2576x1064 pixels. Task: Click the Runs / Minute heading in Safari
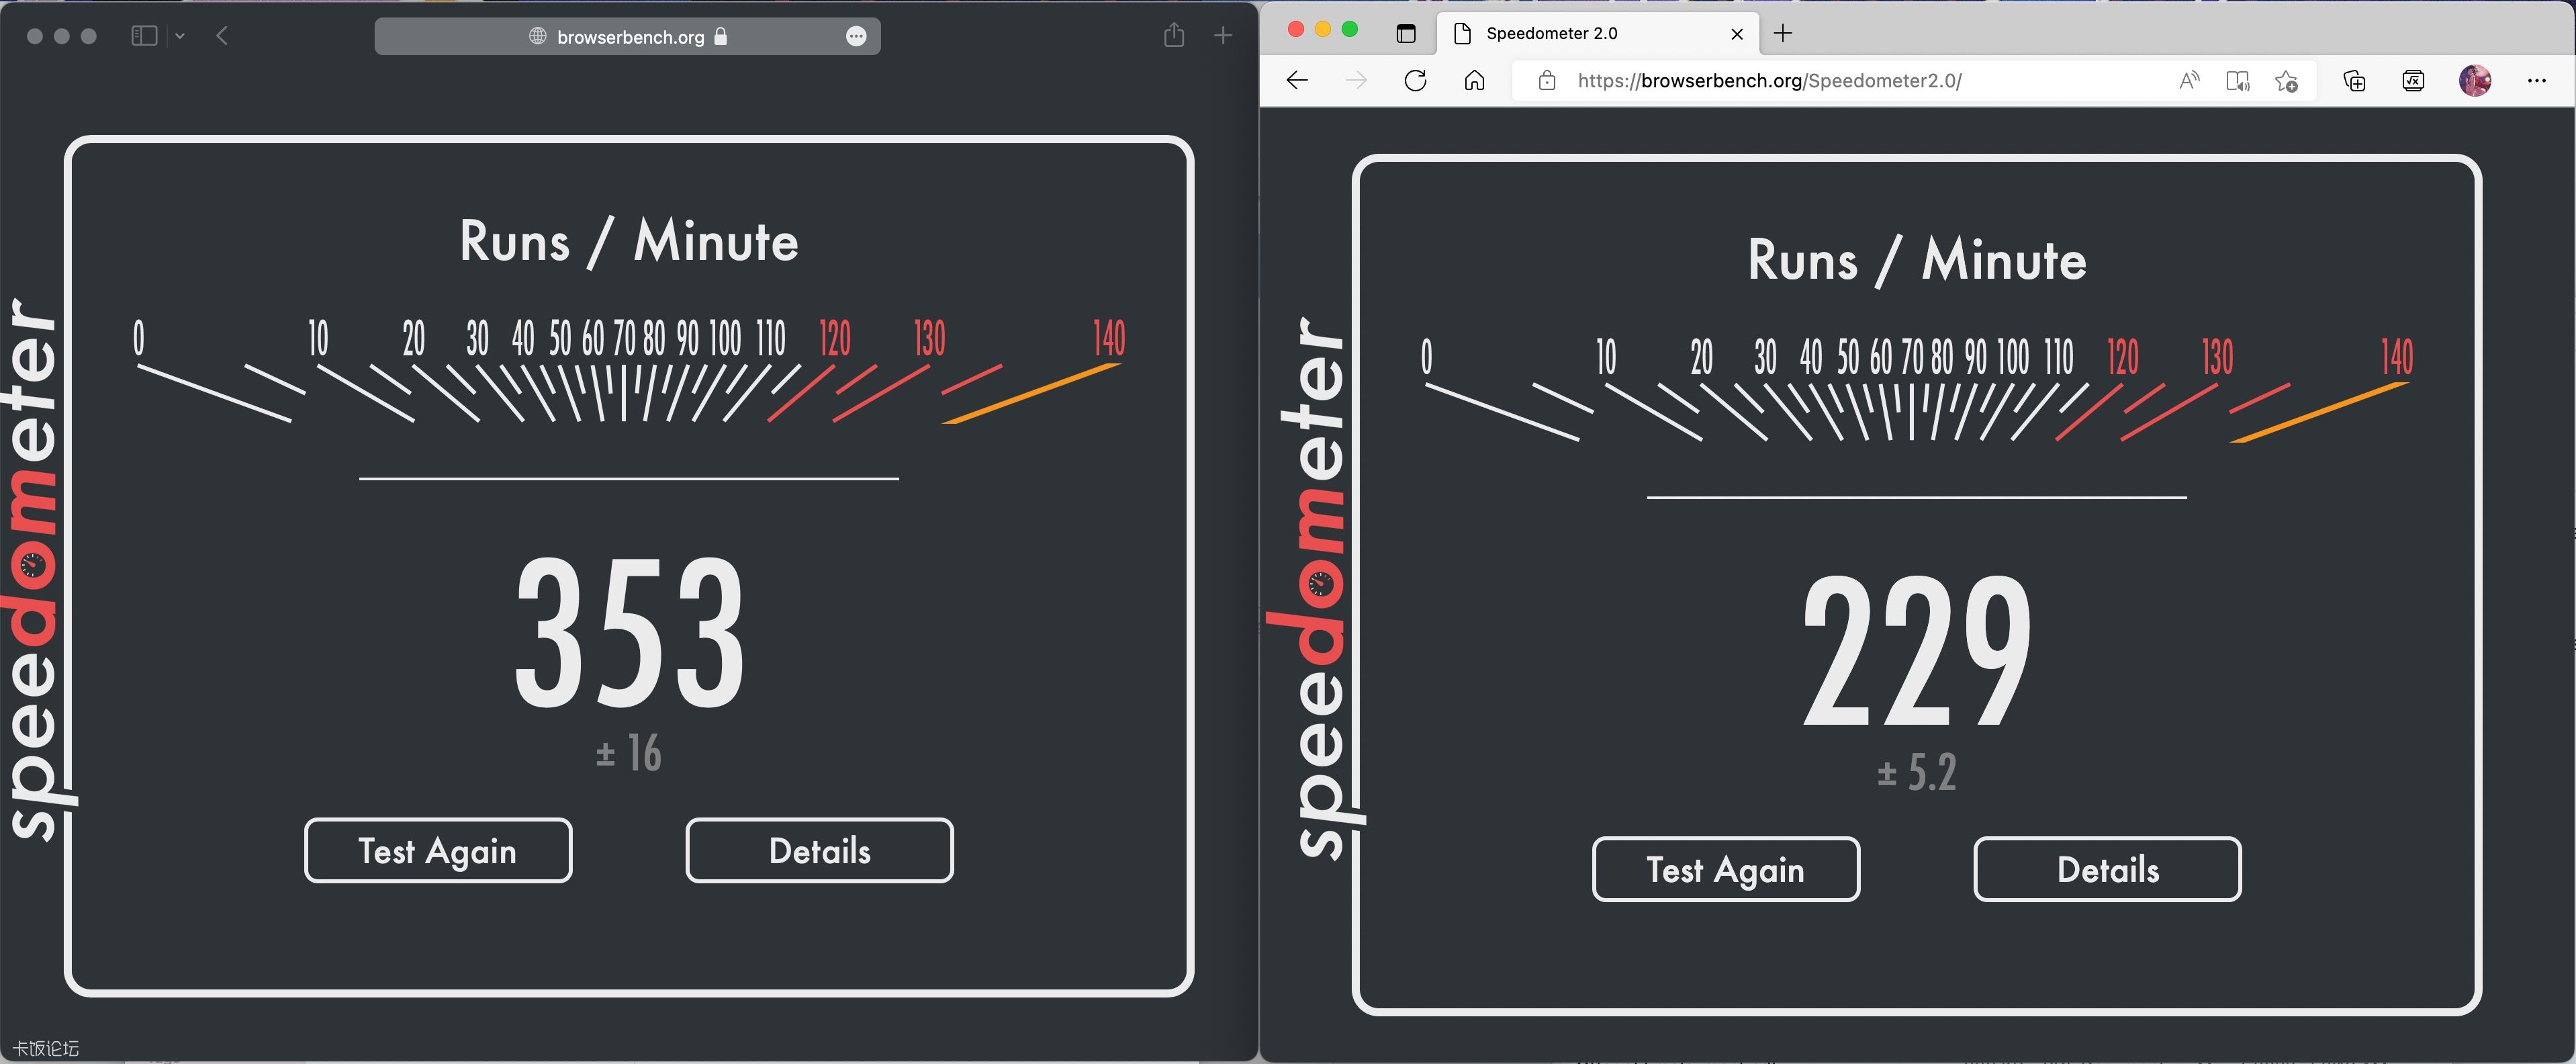[629, 242]
